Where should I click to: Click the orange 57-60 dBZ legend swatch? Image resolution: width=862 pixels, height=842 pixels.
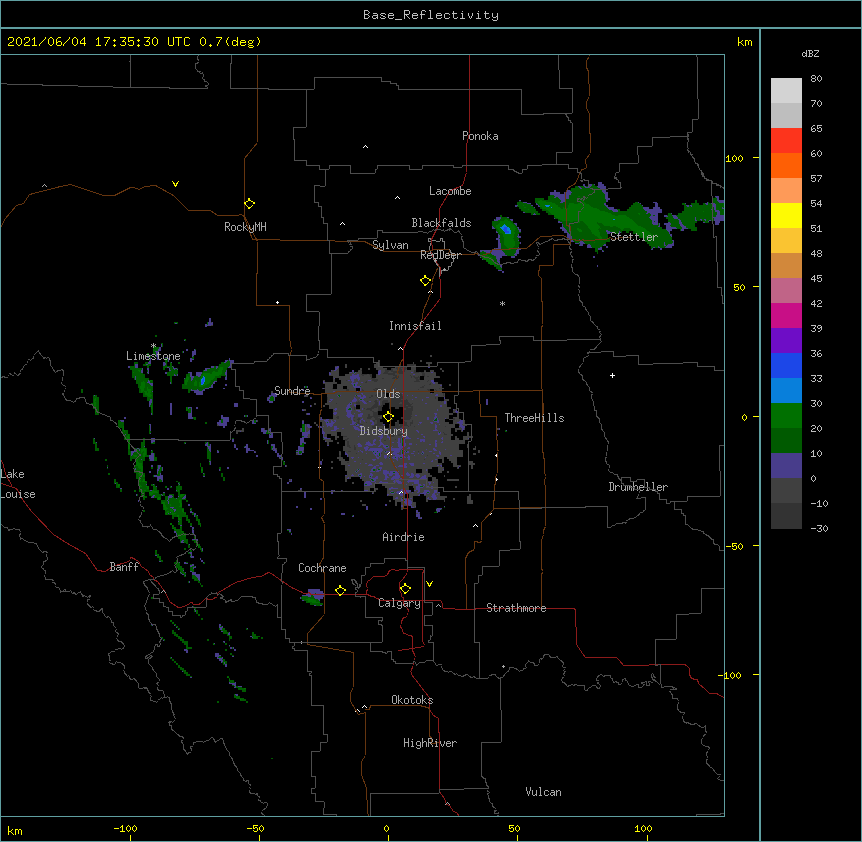[786, 165]
